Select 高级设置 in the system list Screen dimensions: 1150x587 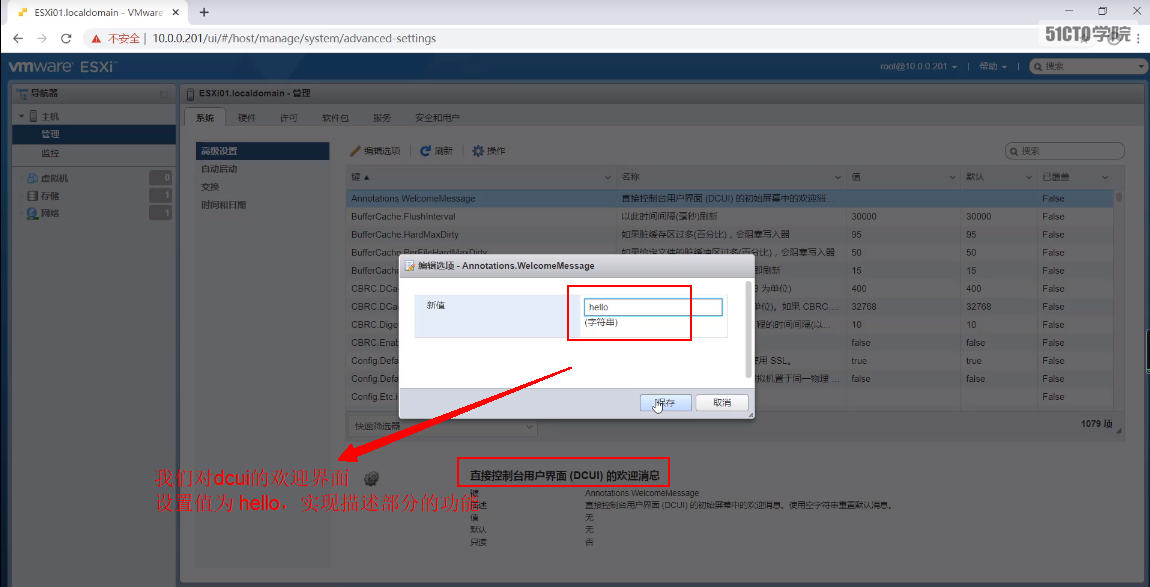click(x=263, y=151)
